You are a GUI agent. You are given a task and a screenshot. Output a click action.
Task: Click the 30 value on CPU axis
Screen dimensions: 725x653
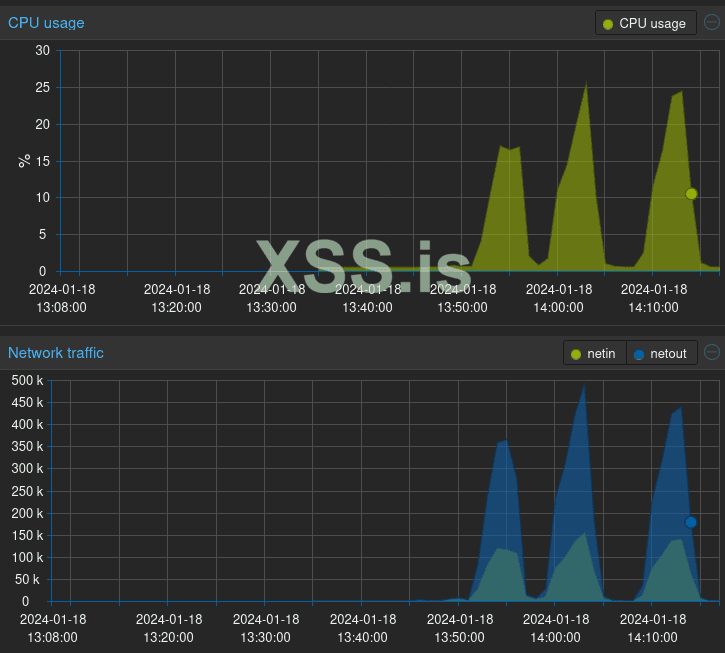pos(43,50)
